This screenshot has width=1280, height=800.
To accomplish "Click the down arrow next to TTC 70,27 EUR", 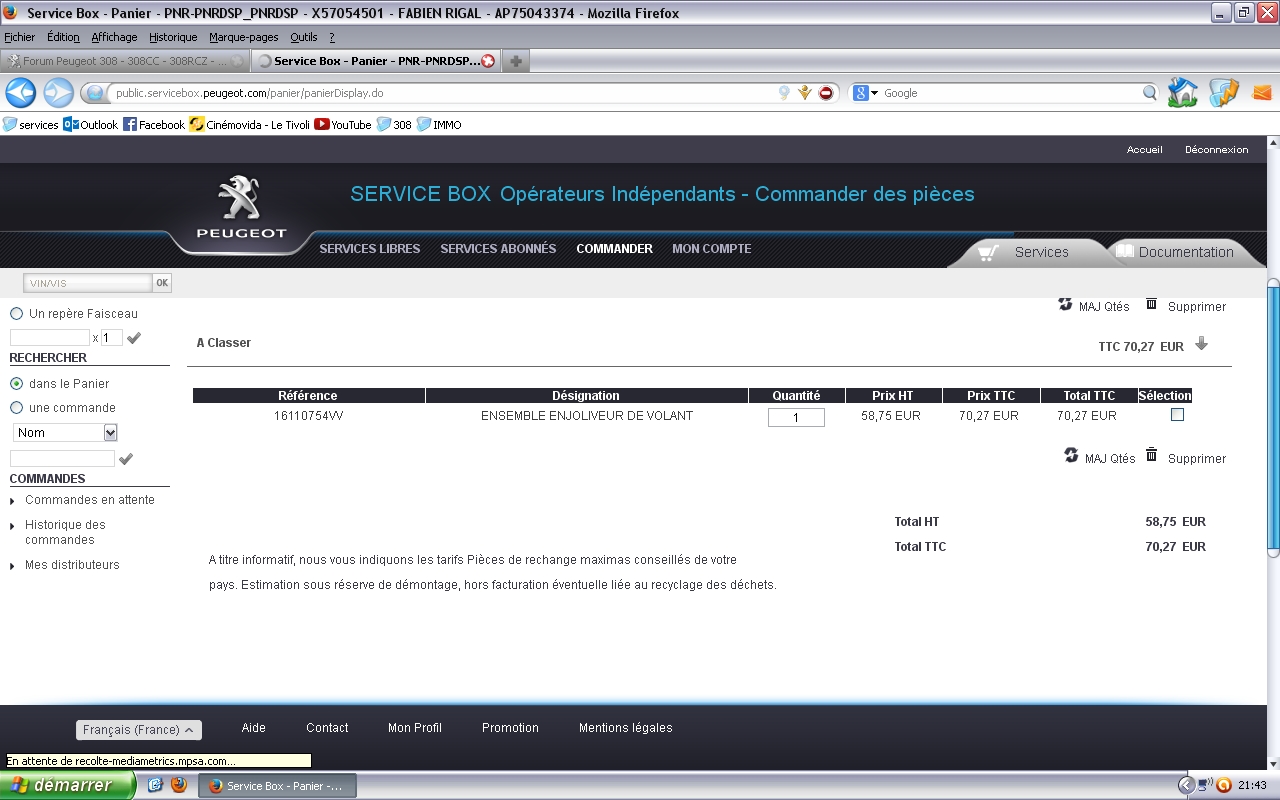I will coord(1201,344).
